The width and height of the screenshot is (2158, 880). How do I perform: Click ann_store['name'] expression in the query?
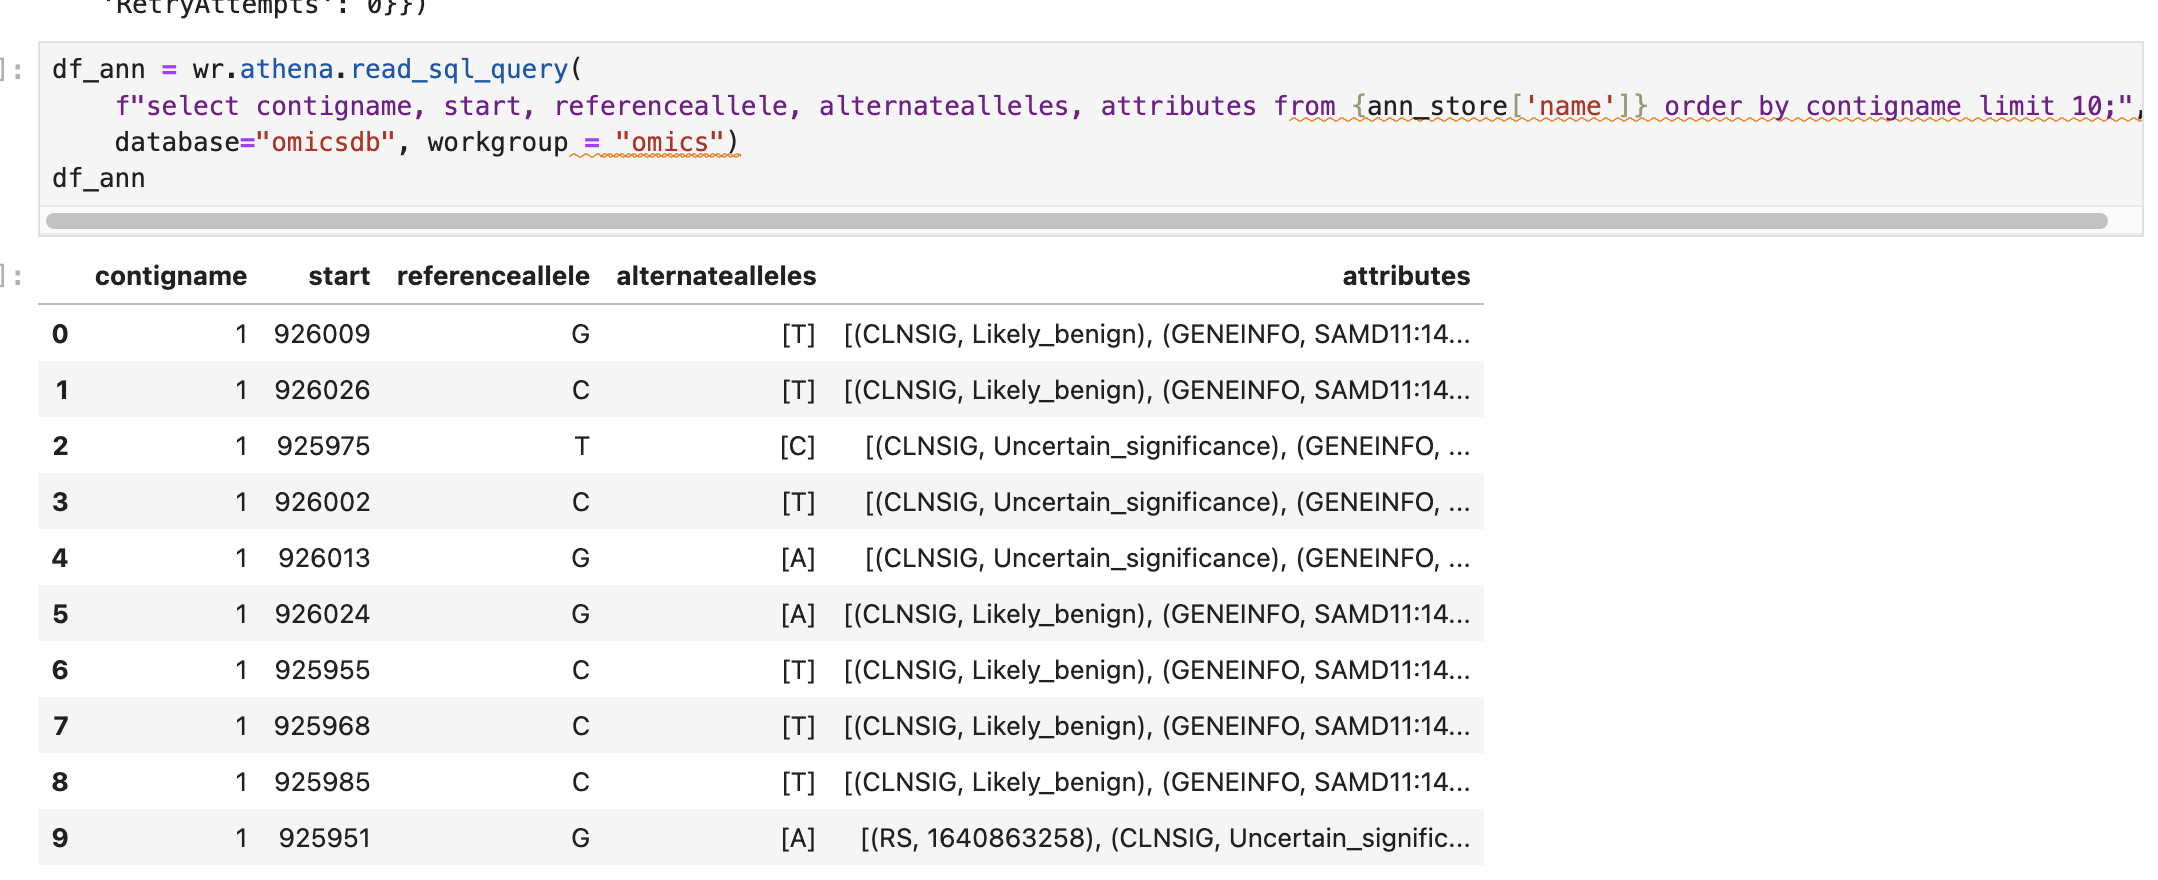click(x=1499, y=106)
